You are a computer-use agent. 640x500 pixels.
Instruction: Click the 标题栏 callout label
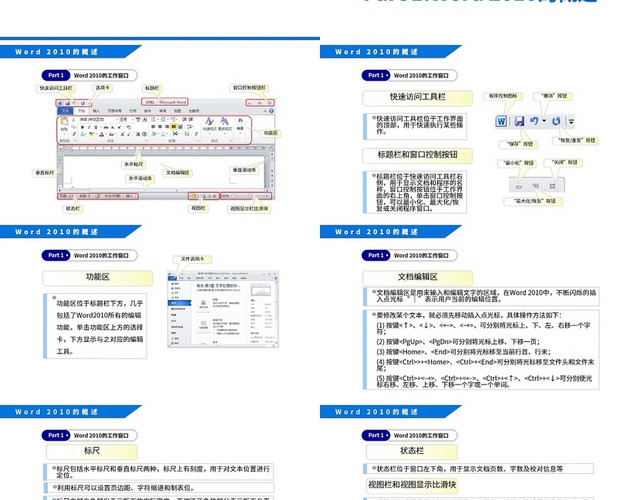click(x=152, y=88)
